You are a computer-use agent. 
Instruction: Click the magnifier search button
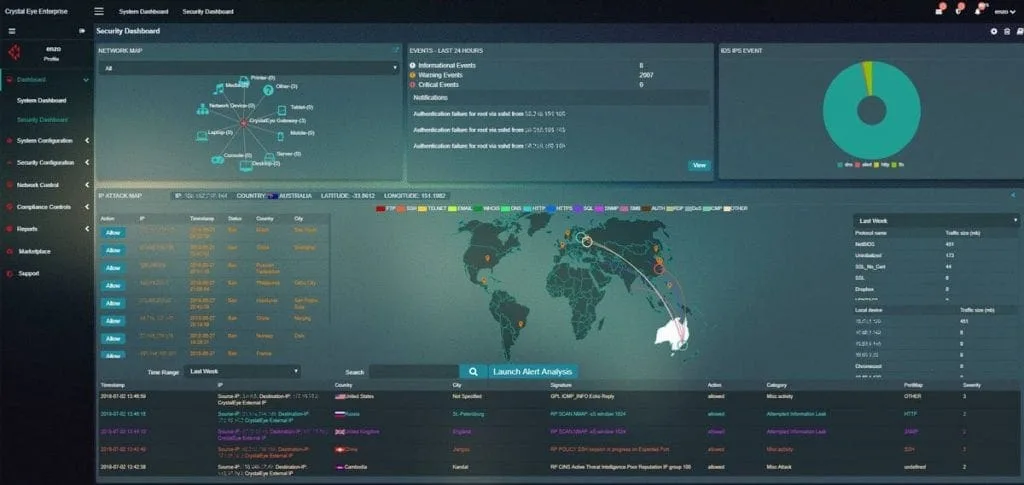(473, 371)
